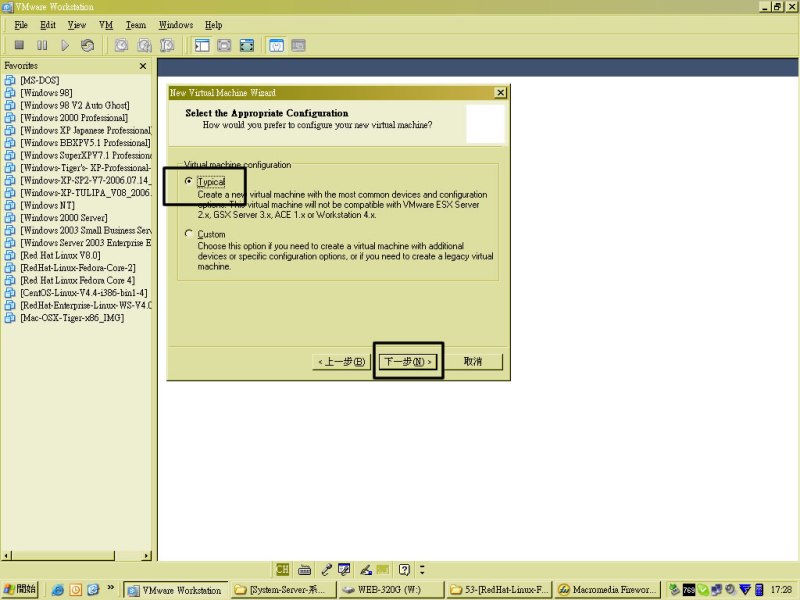The image size is (800, 600).
Task: Switch to Quick Switch mode icon
Action: [224, 45]
